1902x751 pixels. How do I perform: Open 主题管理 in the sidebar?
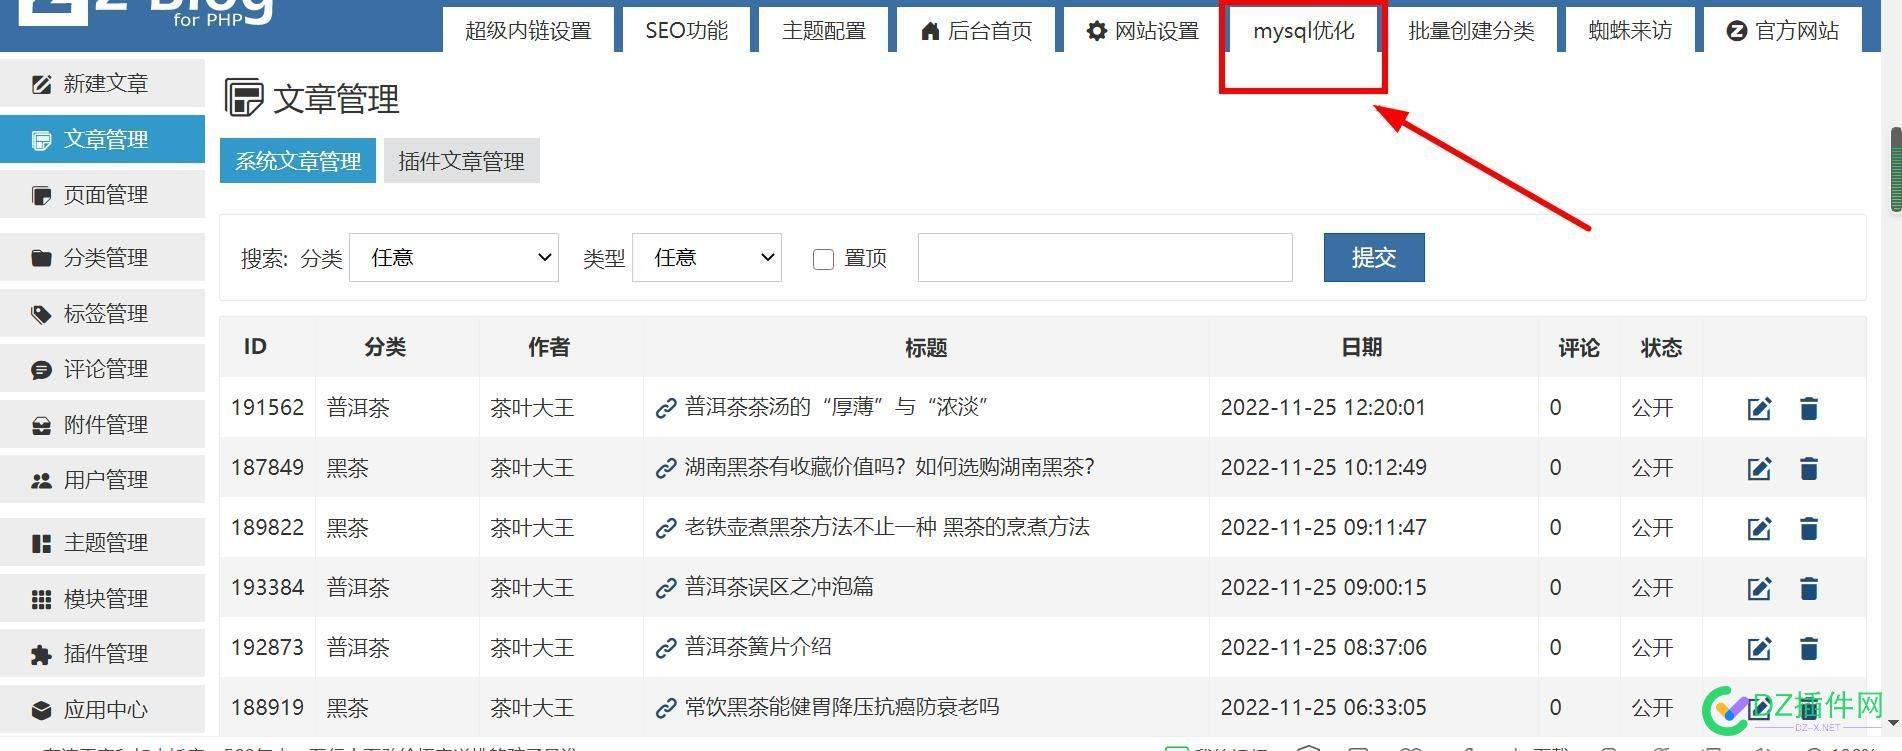[x=102, y=543]
